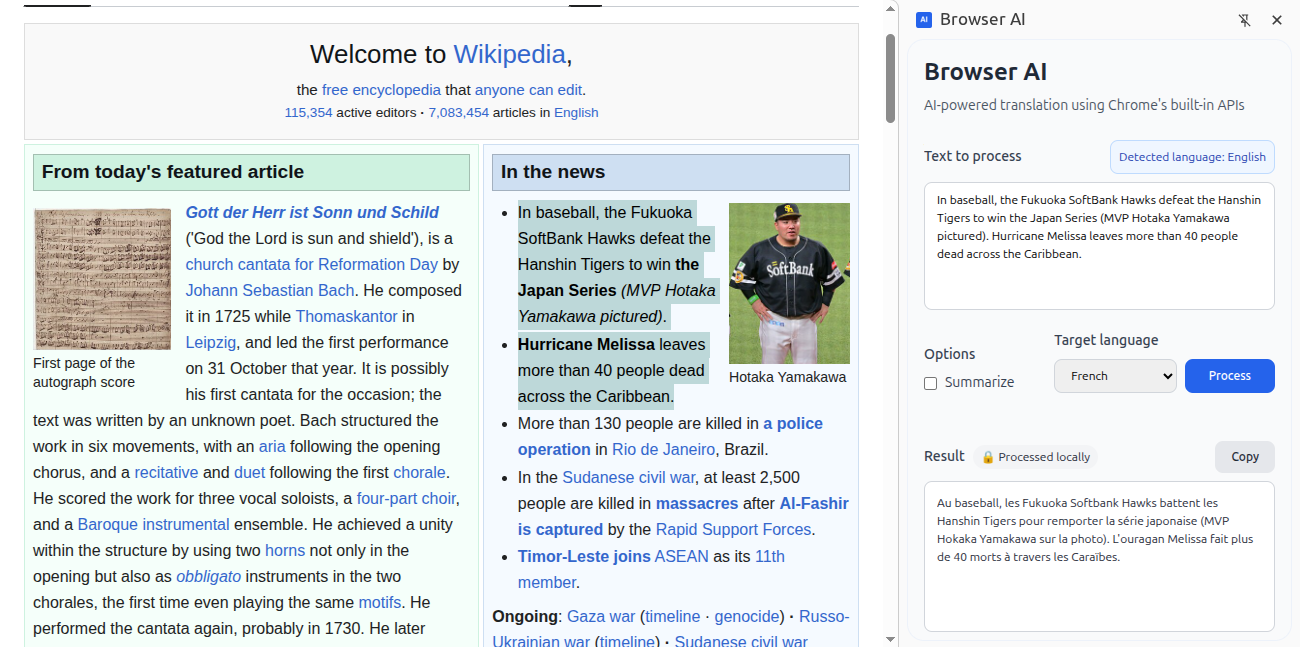Click the aria link
Viewport: 1300px width, 647px height.
pyautogui.click(x=272, y=446)
